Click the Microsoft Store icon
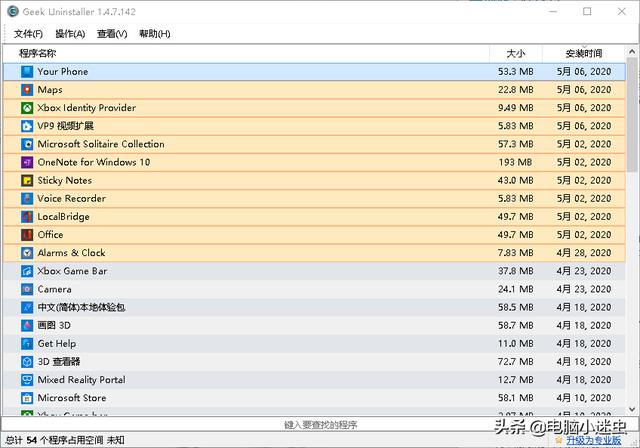 [27, 398]
